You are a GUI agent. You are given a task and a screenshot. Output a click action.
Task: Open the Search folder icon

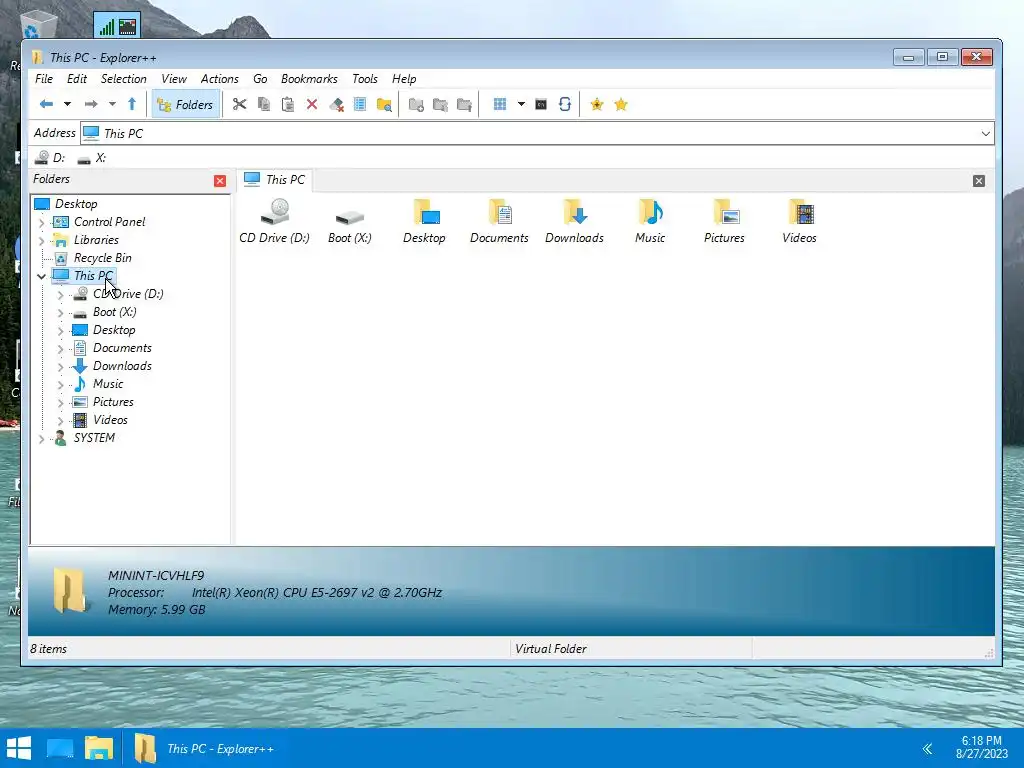(x=384, y=104)
